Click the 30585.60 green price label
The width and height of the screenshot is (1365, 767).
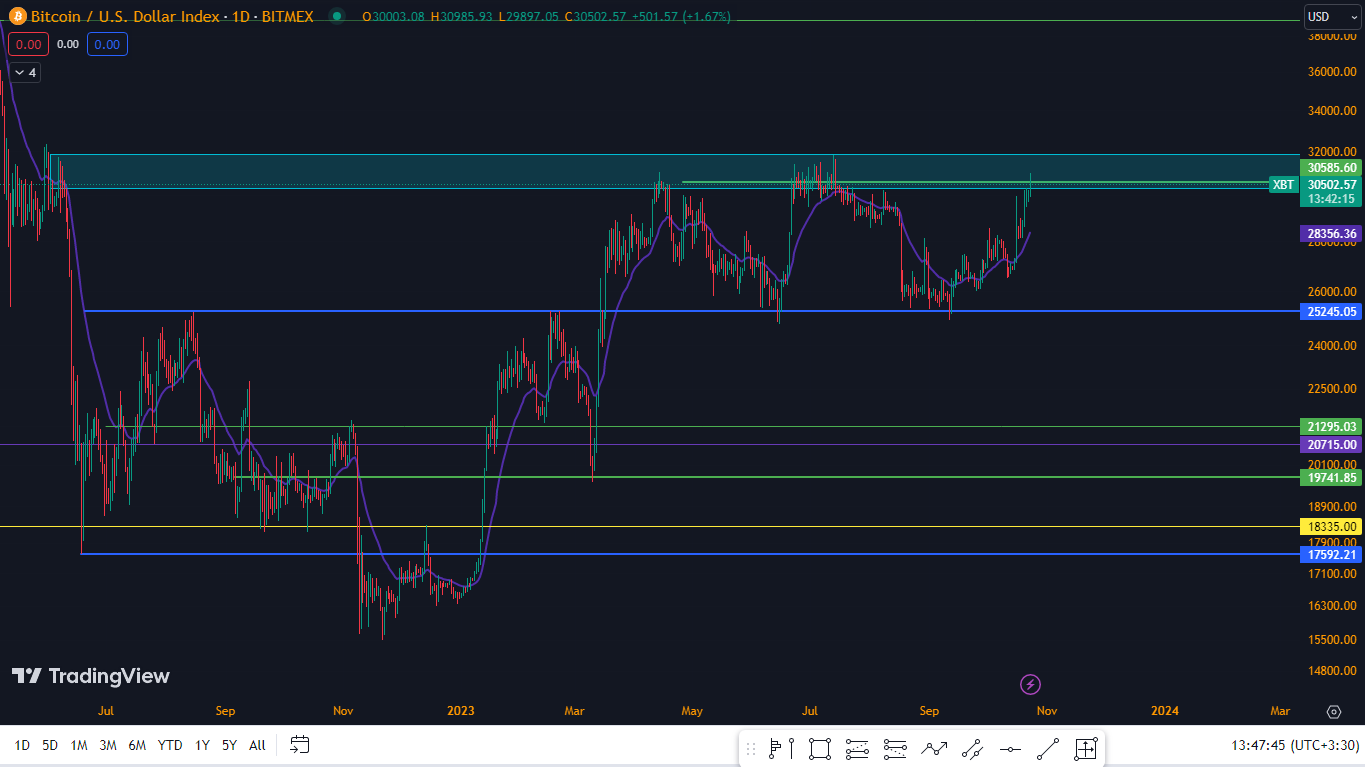point(1331,168)
